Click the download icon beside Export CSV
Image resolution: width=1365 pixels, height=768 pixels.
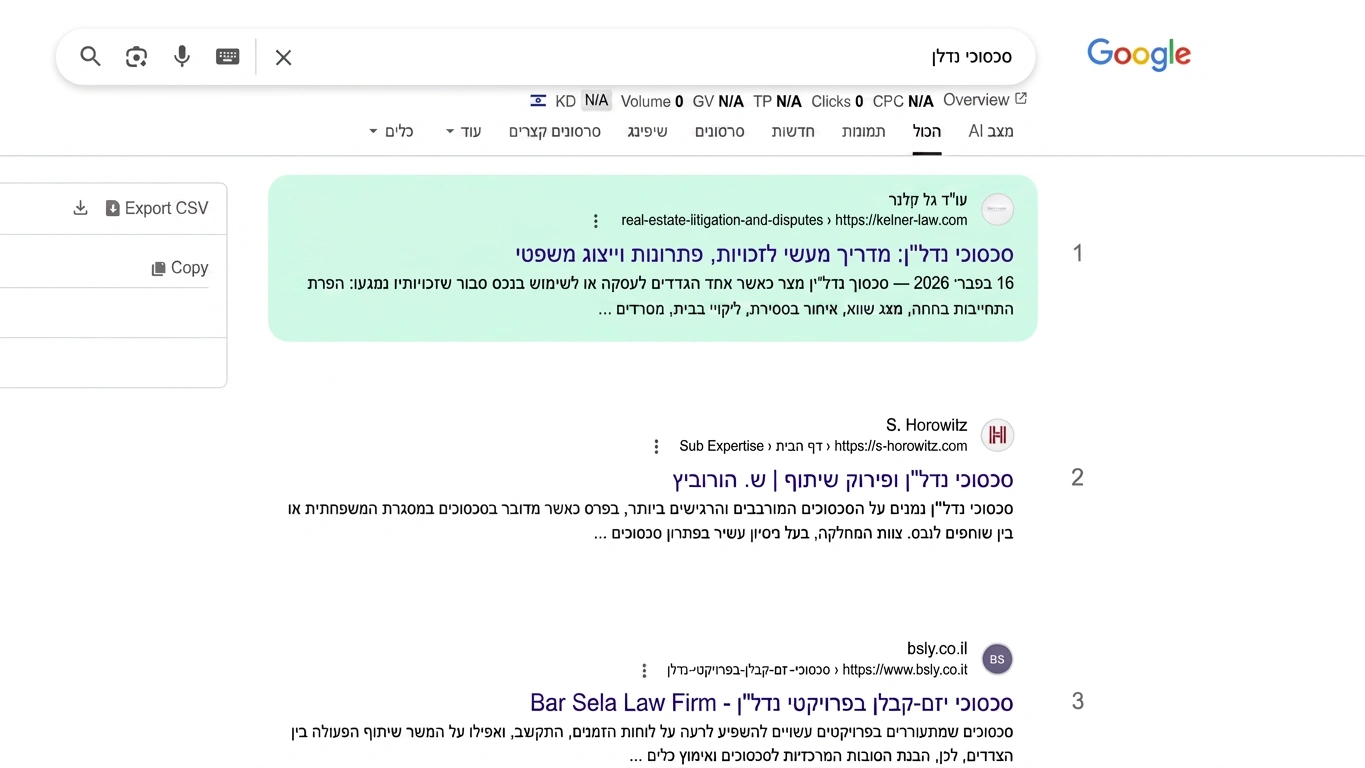pos(80,208)
